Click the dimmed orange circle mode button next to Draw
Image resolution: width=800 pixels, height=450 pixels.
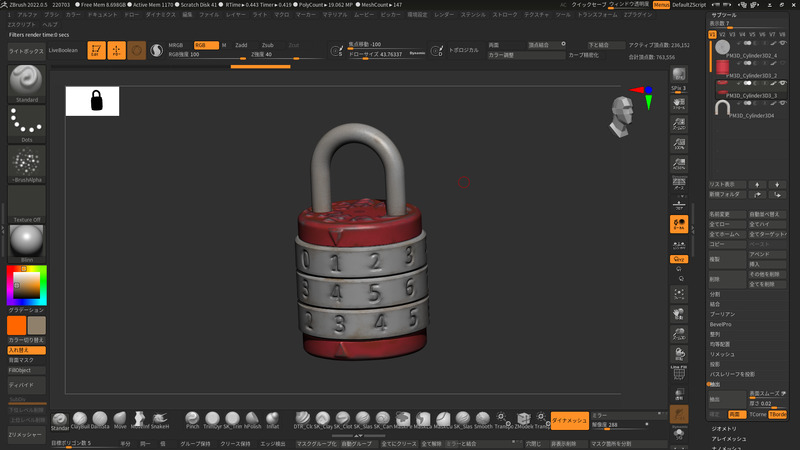point(136,51)
